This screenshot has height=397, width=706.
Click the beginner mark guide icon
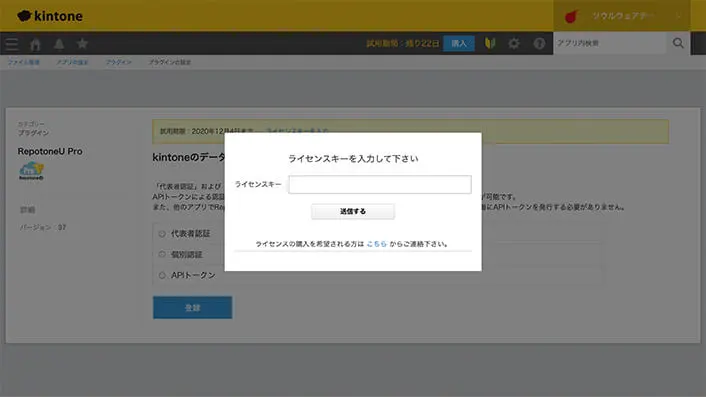[490, 43]
